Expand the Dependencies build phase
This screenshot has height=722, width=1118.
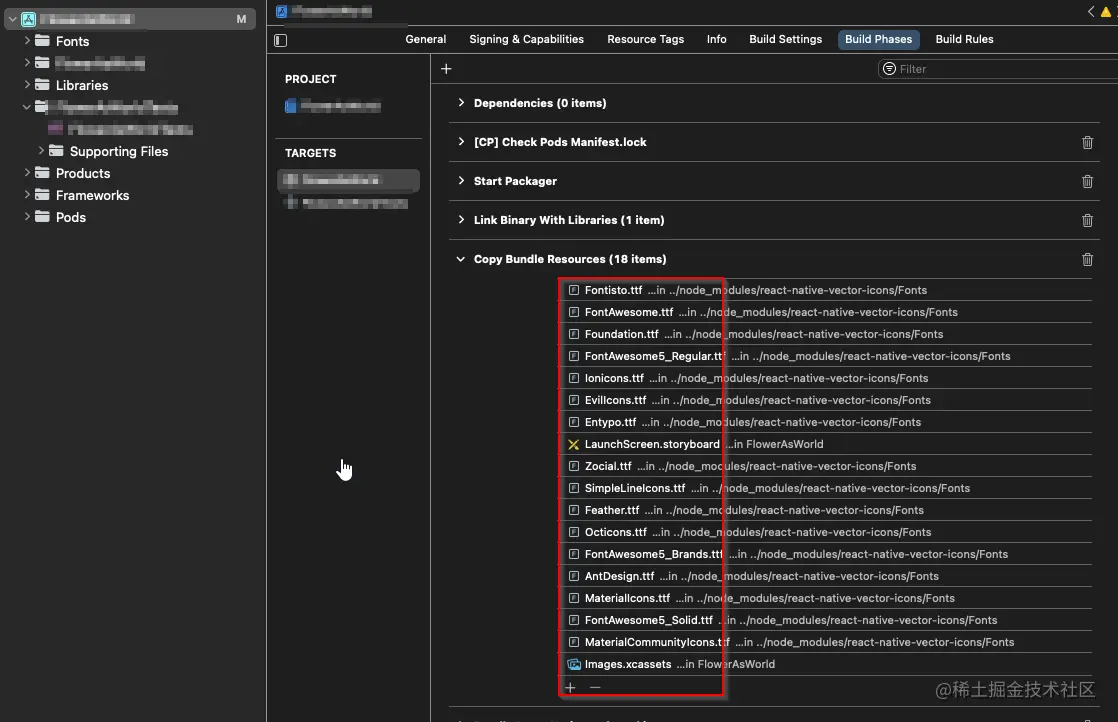461,103
